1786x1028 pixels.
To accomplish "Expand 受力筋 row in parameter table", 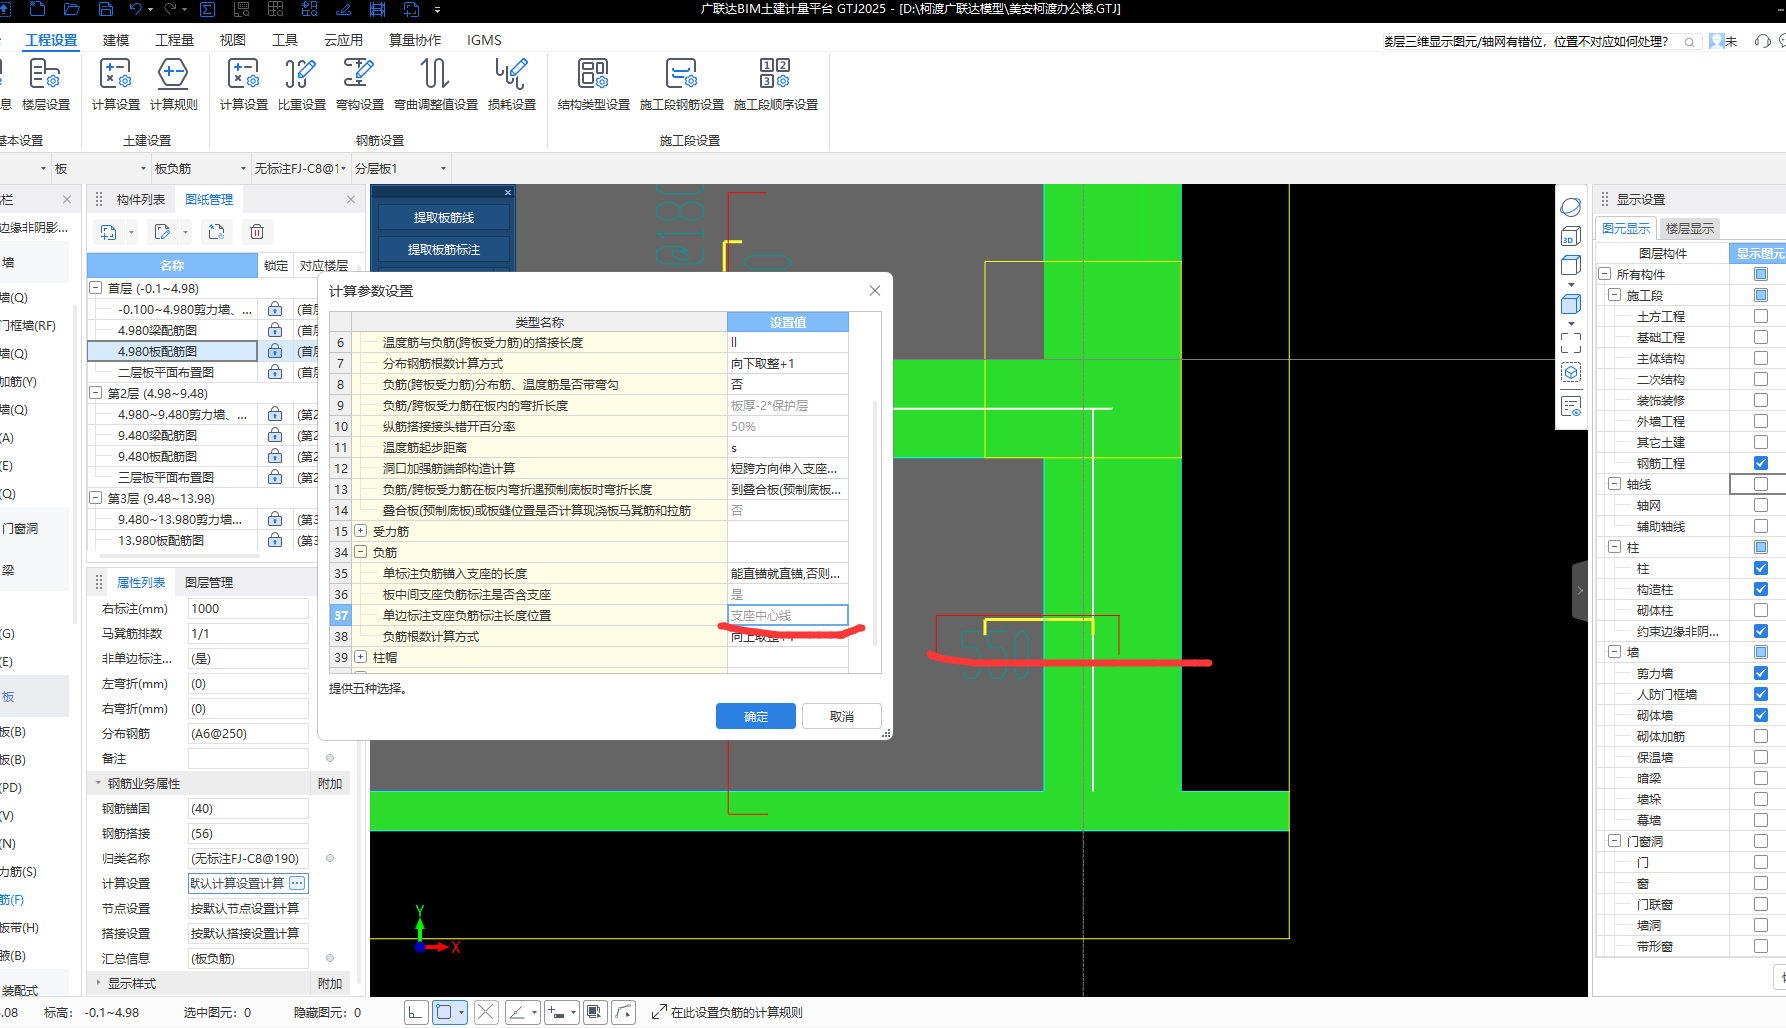I will click(361, 531).
